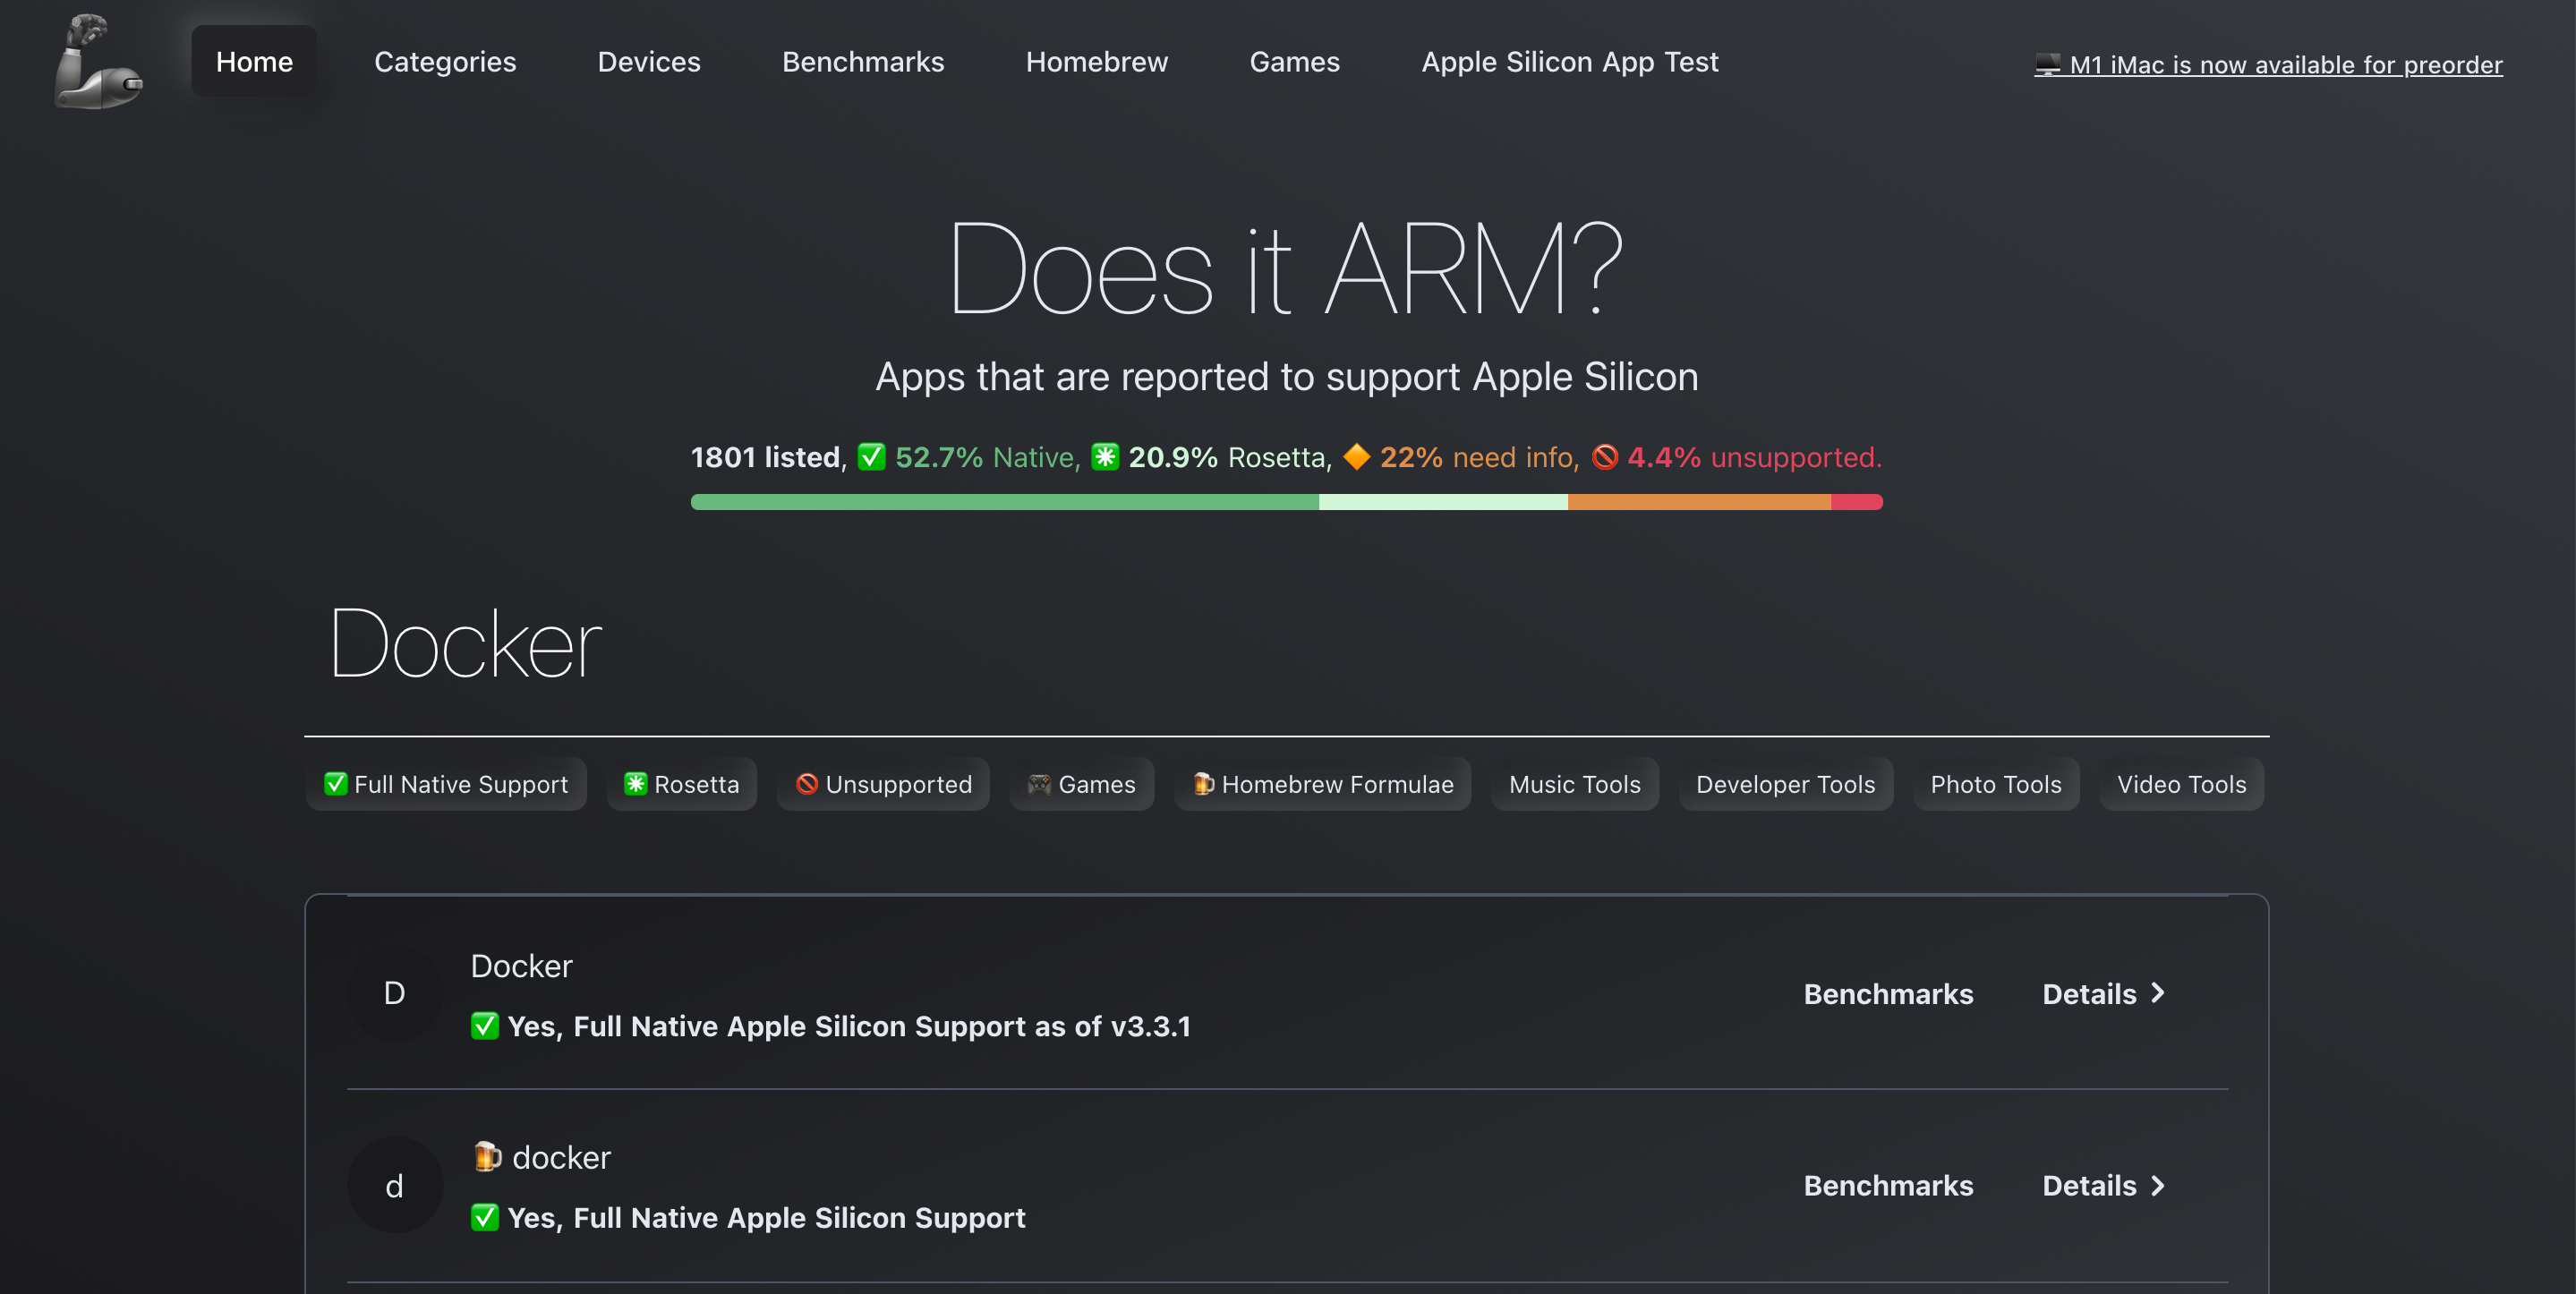2576x1294 pixels.
Task: Toggle the Rosetta filter chip
Action: click(x=681, y=784)
